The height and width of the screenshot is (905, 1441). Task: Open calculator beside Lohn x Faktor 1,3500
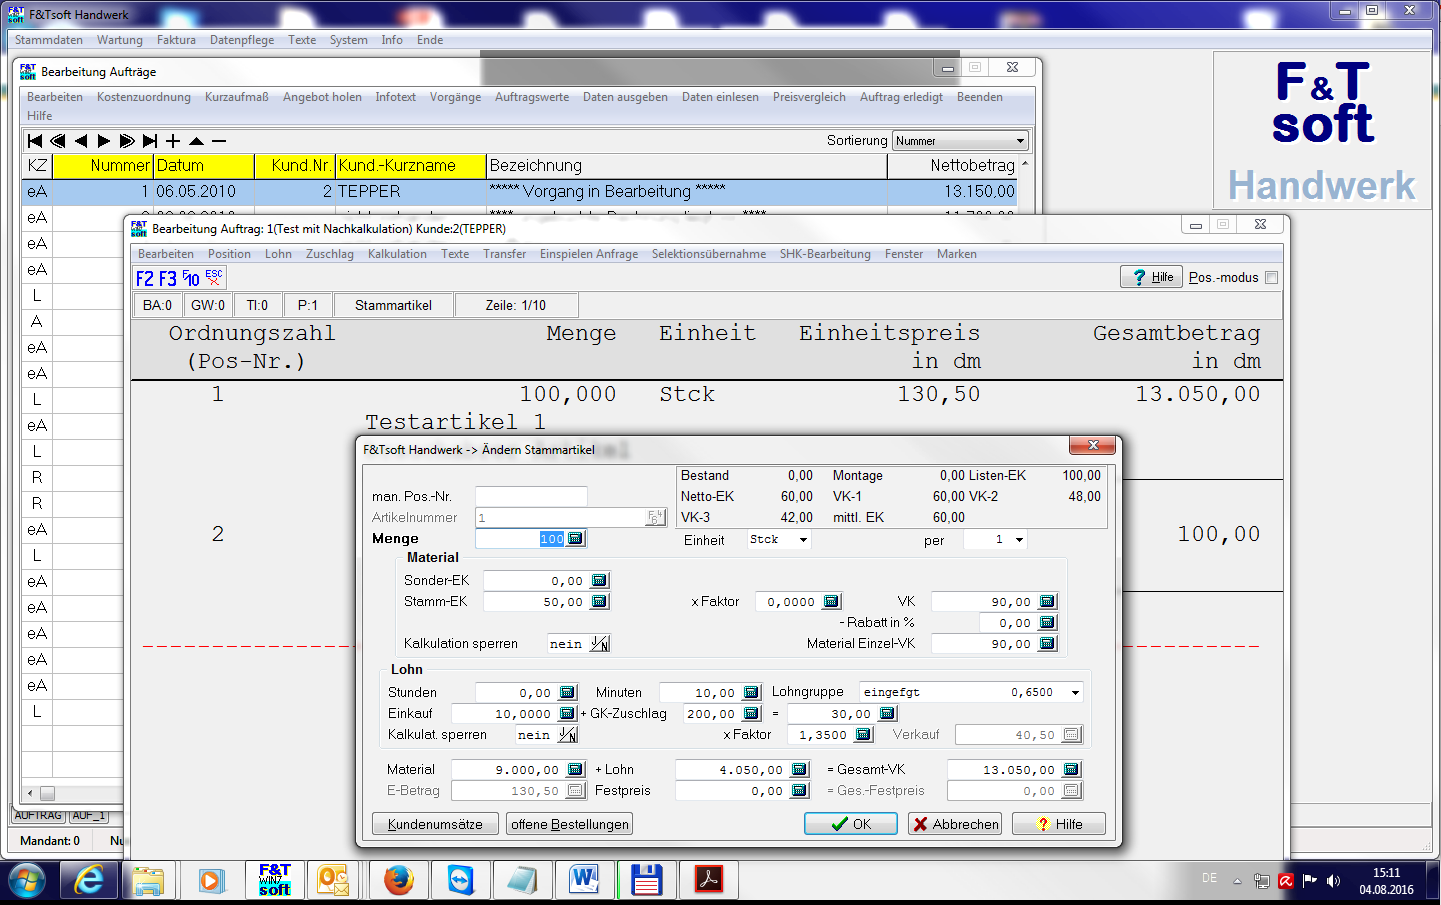click(863, 735)
